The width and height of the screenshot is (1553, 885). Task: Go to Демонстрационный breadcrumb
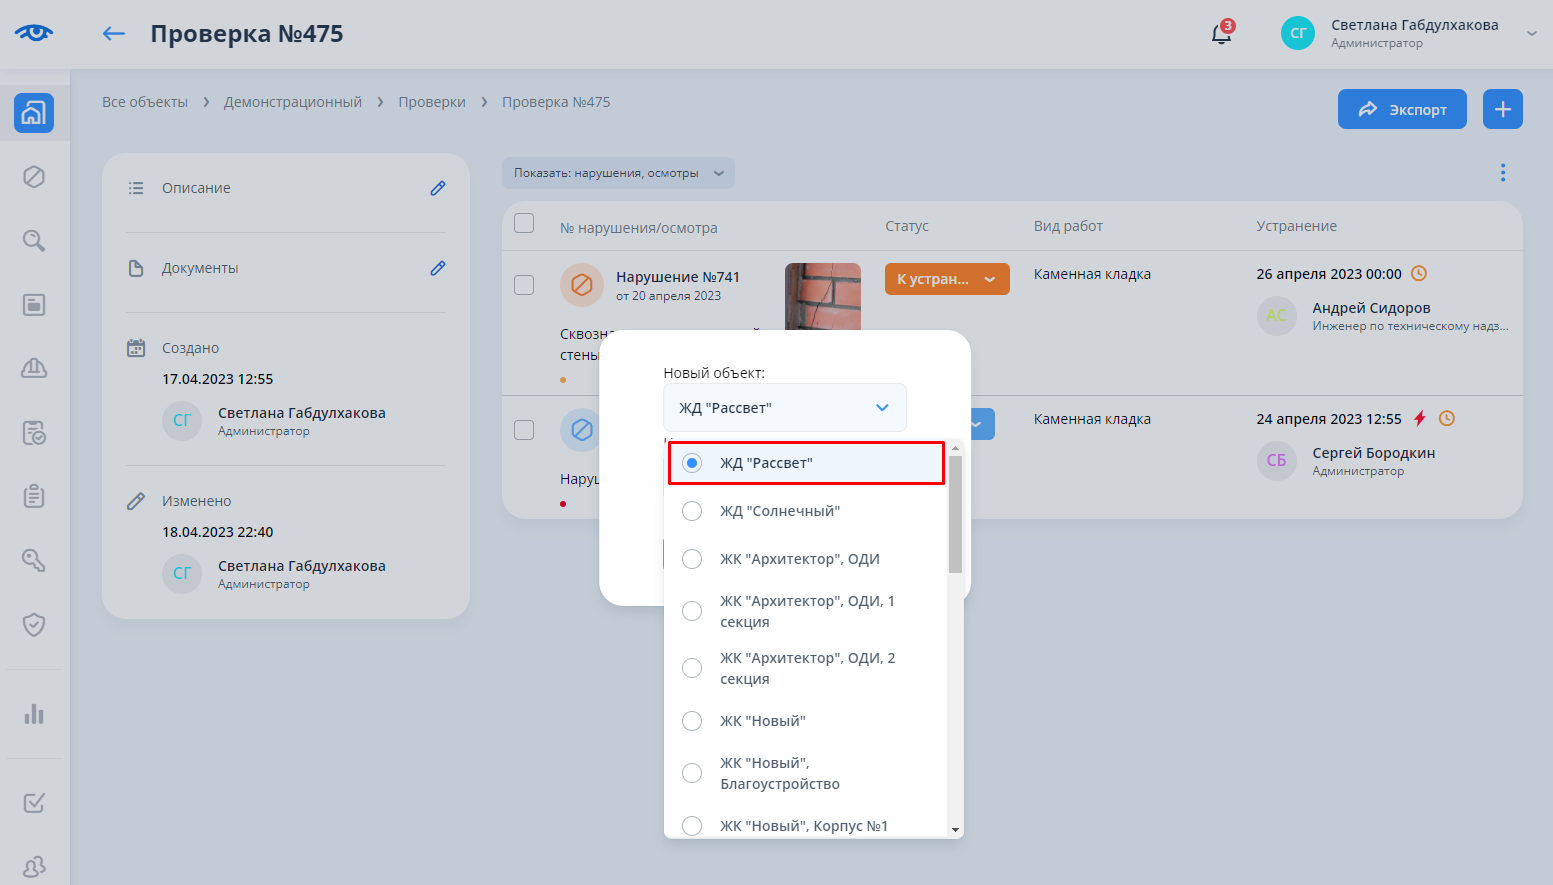[x=292, y=102]
